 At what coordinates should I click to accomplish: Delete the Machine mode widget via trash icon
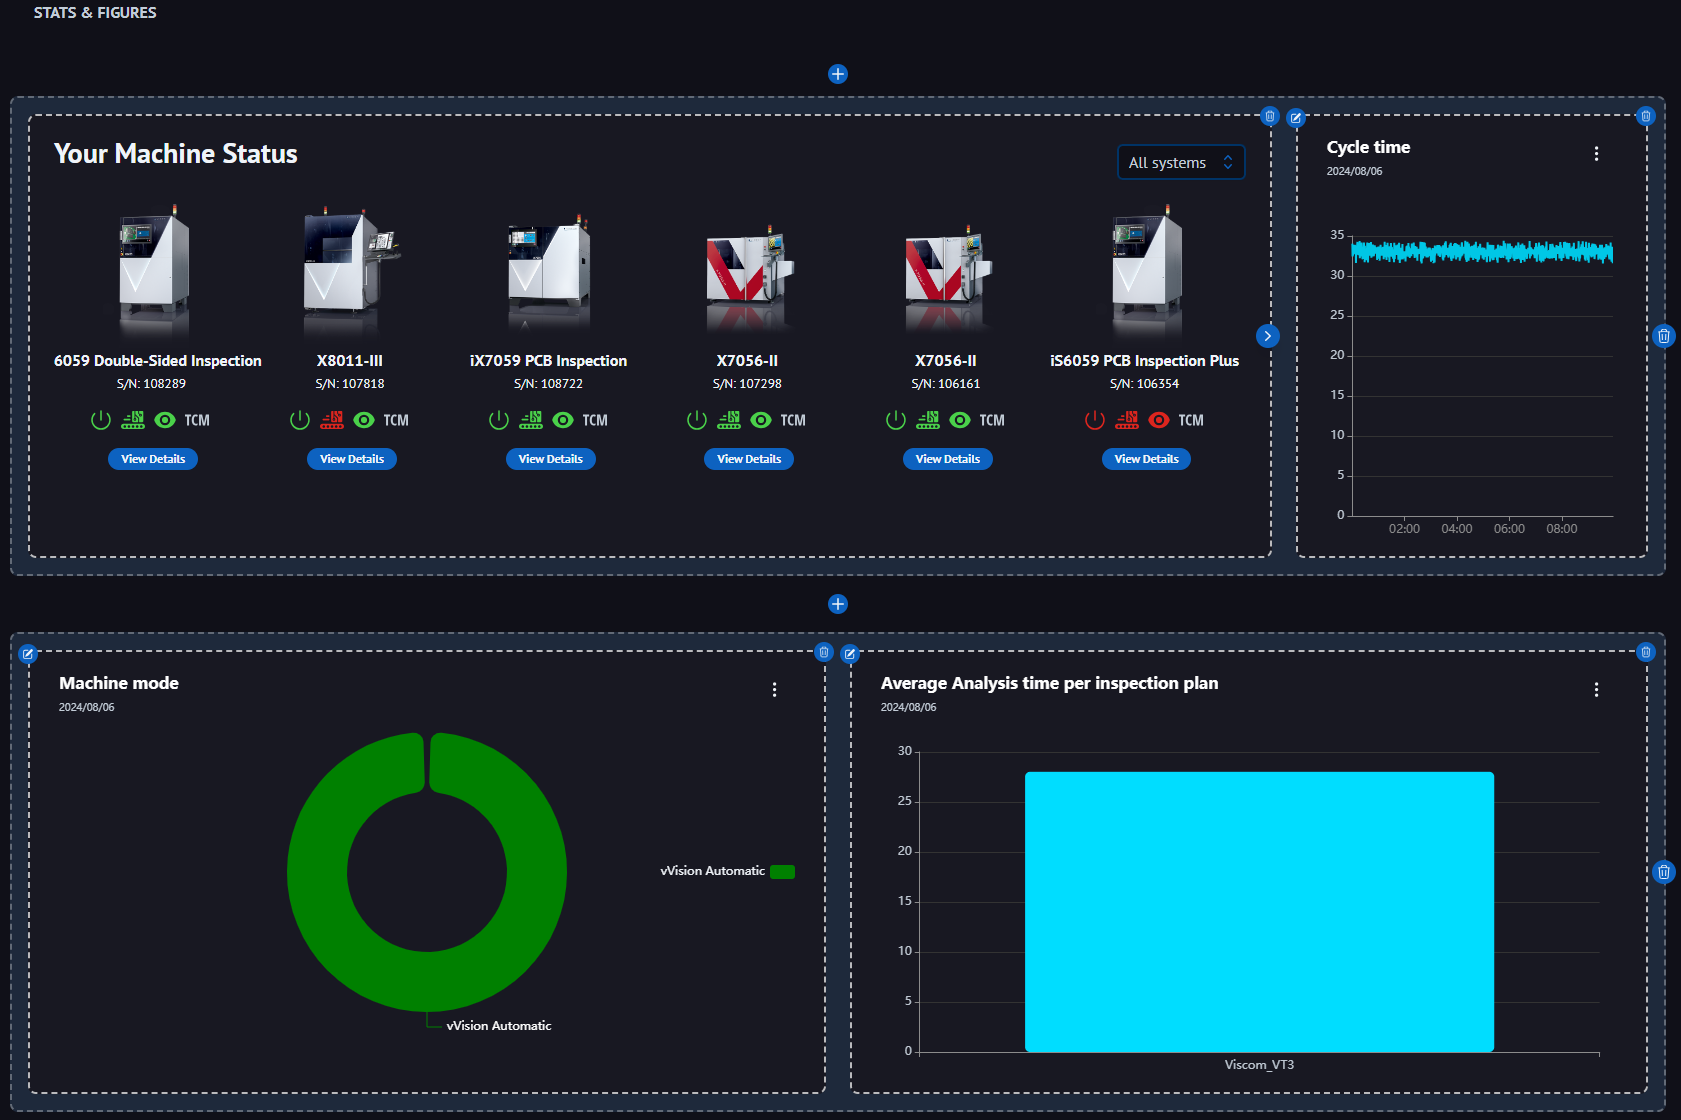click(x=824, y=653)
